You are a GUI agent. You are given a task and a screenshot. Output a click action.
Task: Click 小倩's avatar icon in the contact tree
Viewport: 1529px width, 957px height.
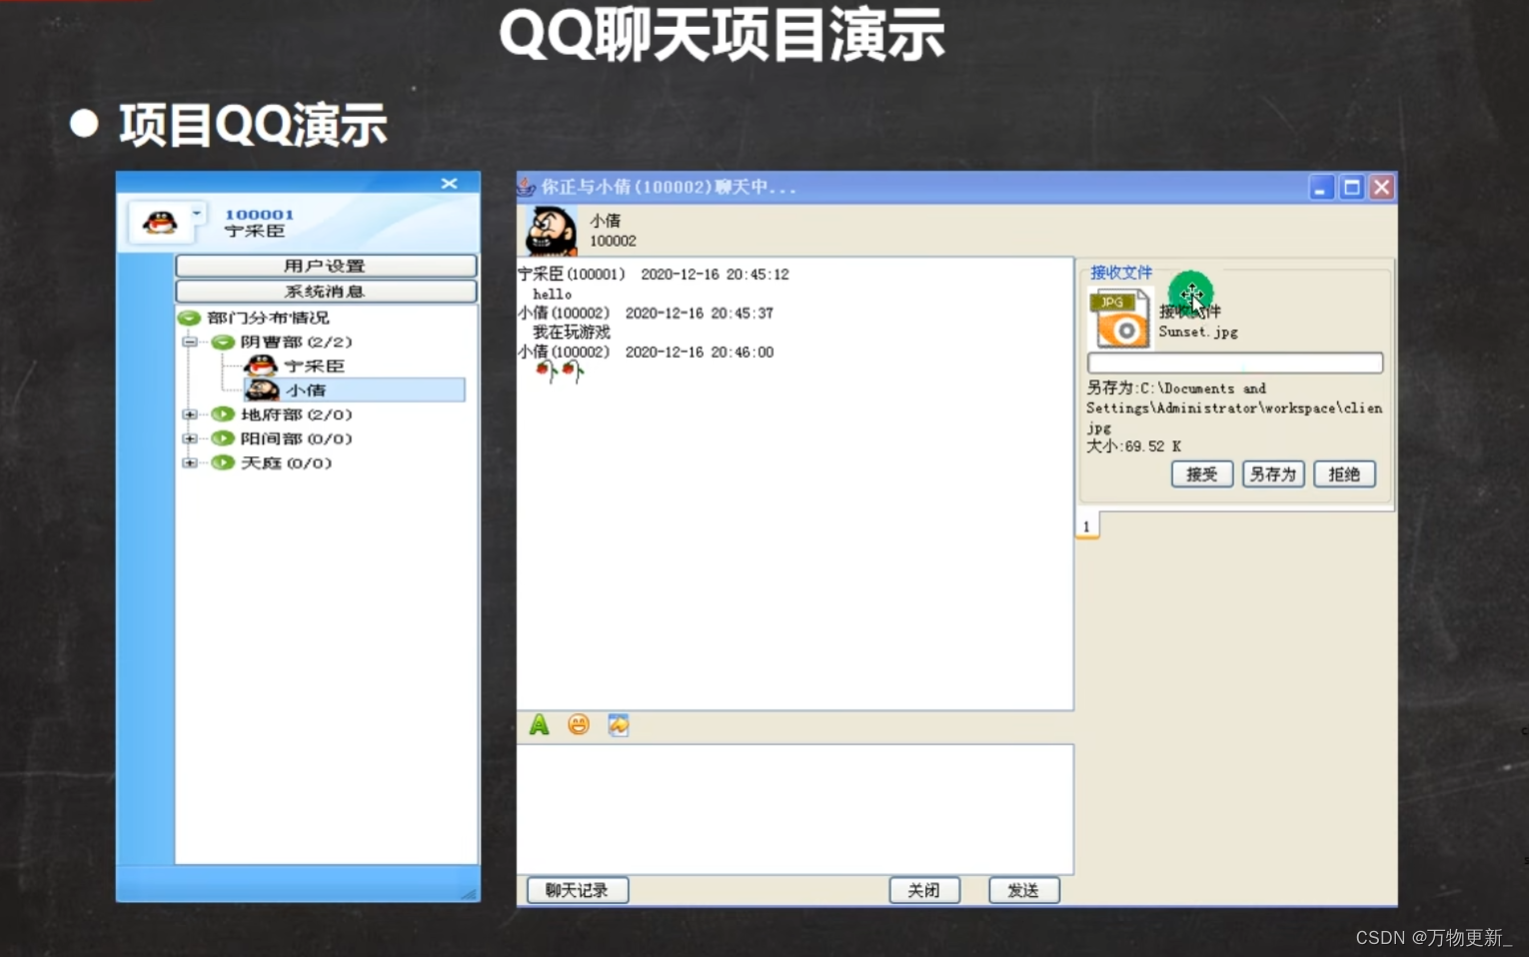coord(262,390)
